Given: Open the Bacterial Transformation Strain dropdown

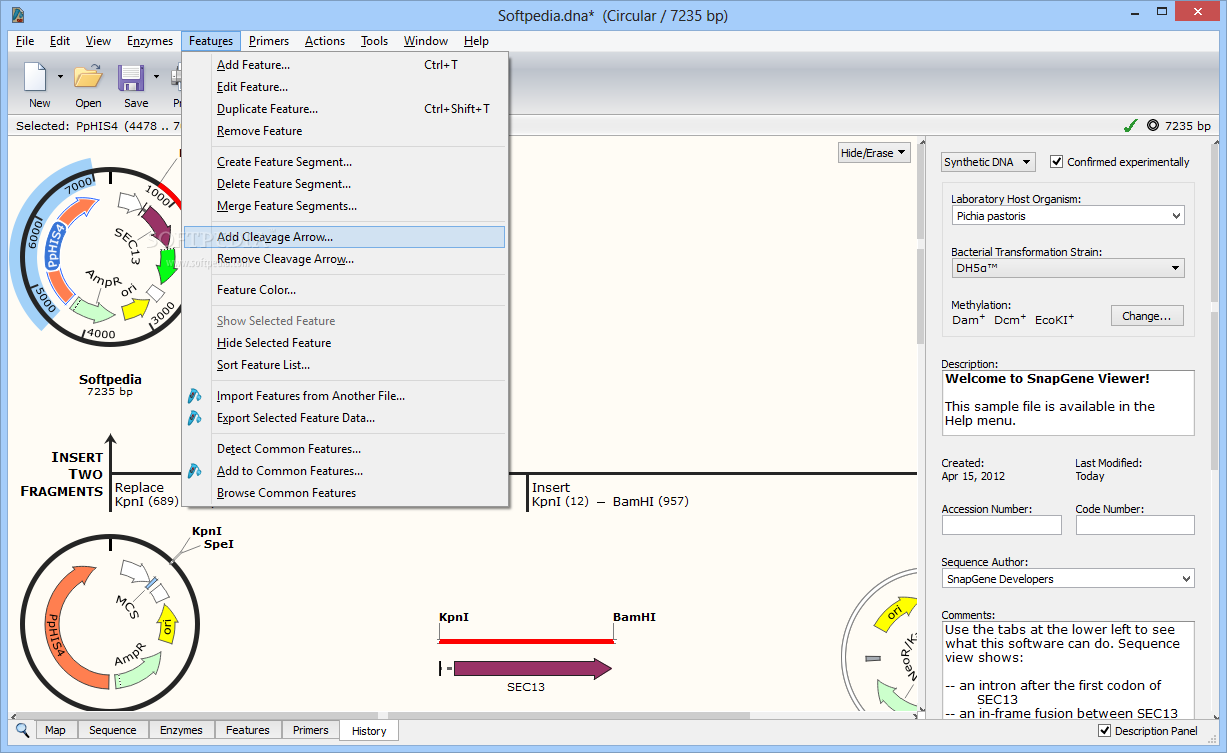Looking at the screenshot, I should pos(1067,268).
